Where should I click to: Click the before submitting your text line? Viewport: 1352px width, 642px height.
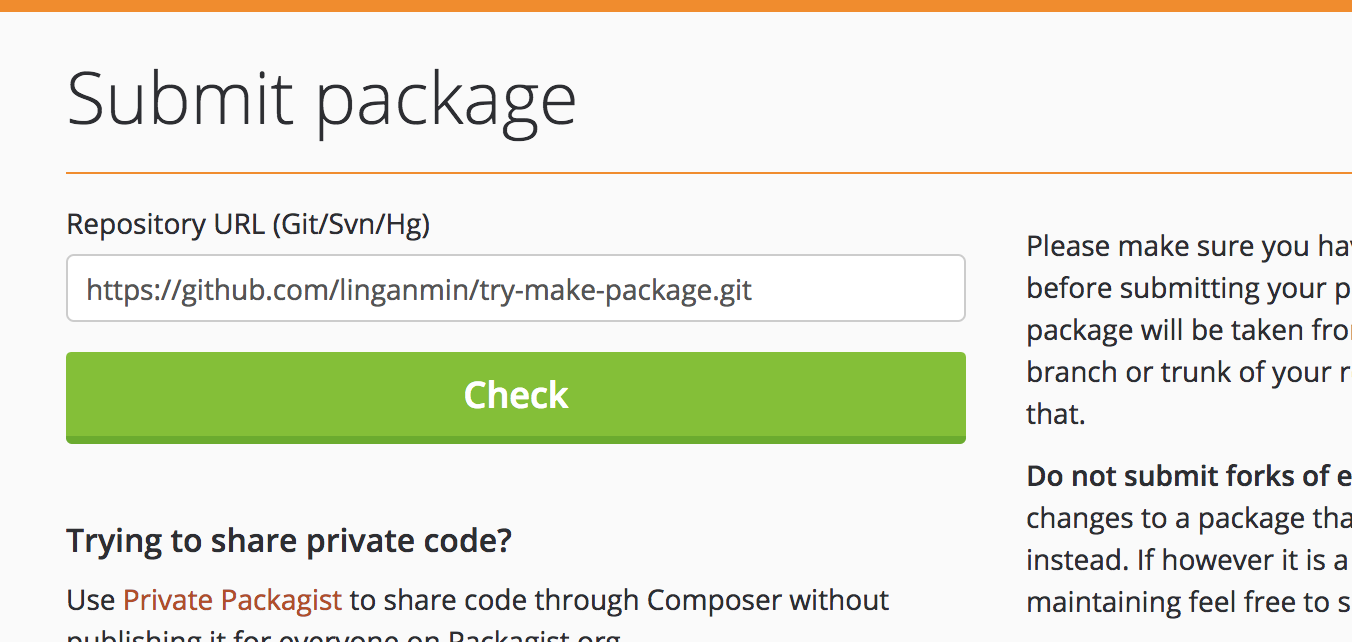(1189, 288)
